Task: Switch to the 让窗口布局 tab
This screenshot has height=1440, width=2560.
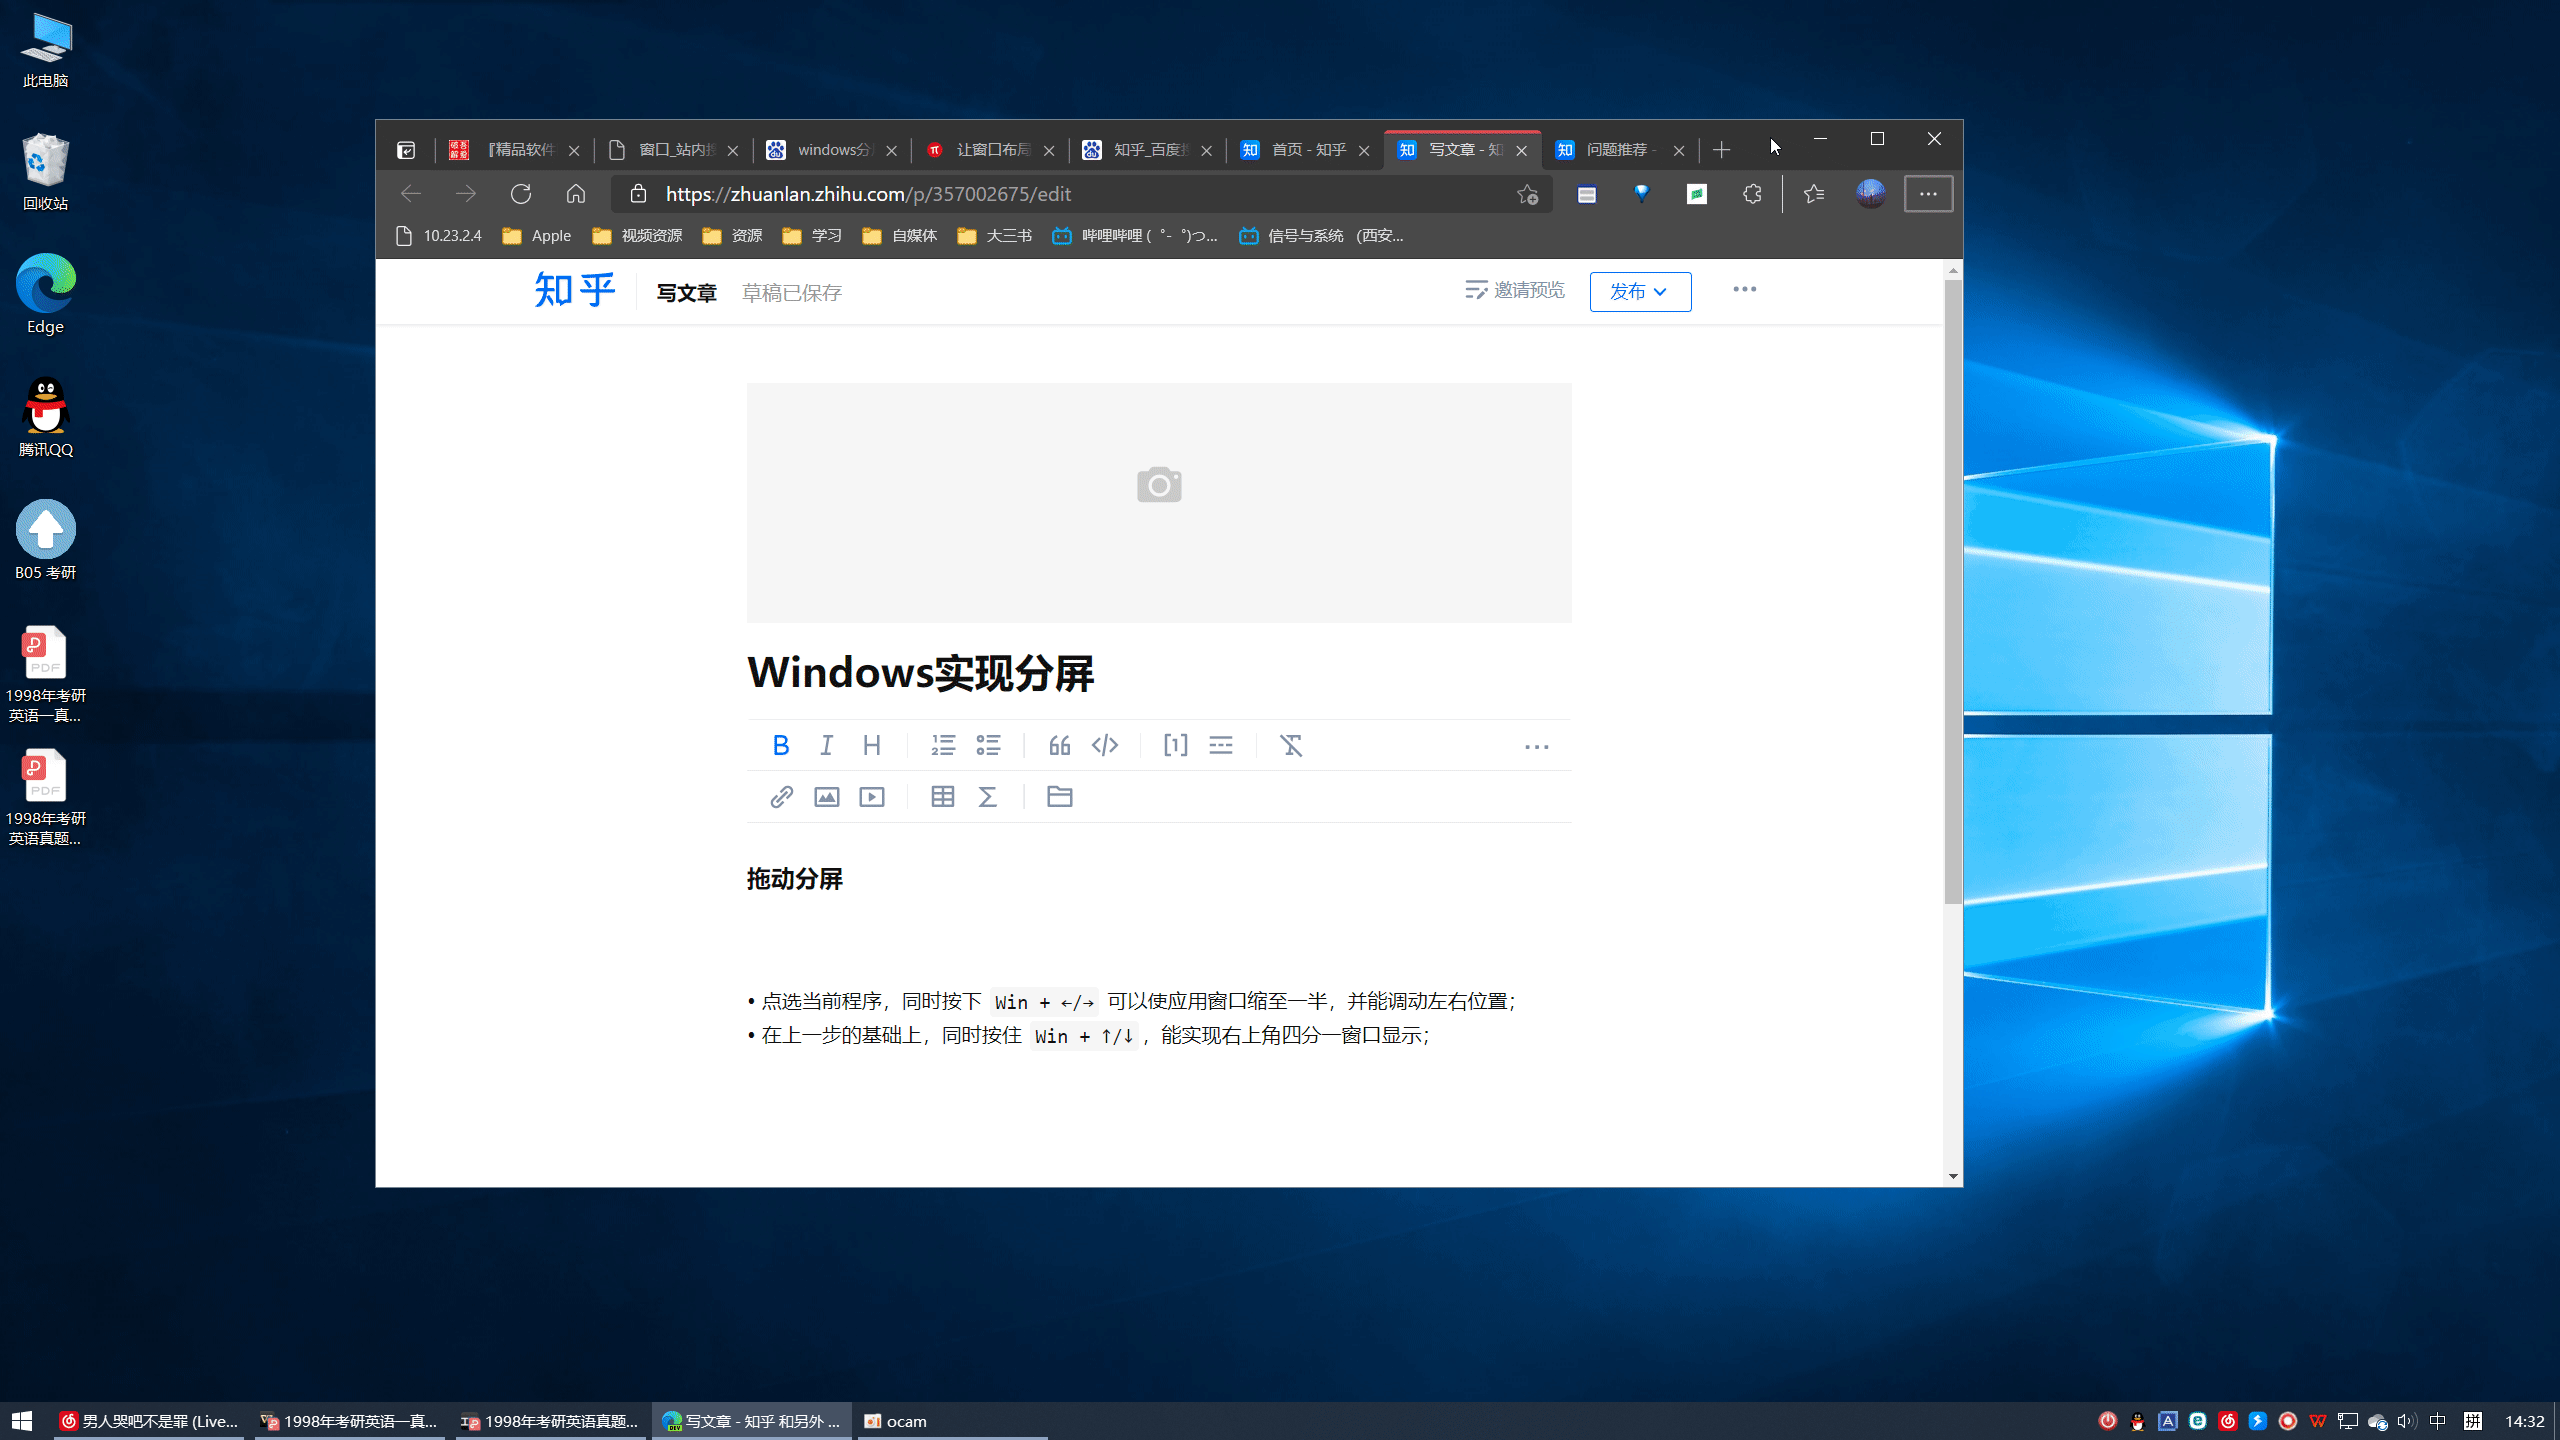Action: pyautogui.click(x=990, y=150)
